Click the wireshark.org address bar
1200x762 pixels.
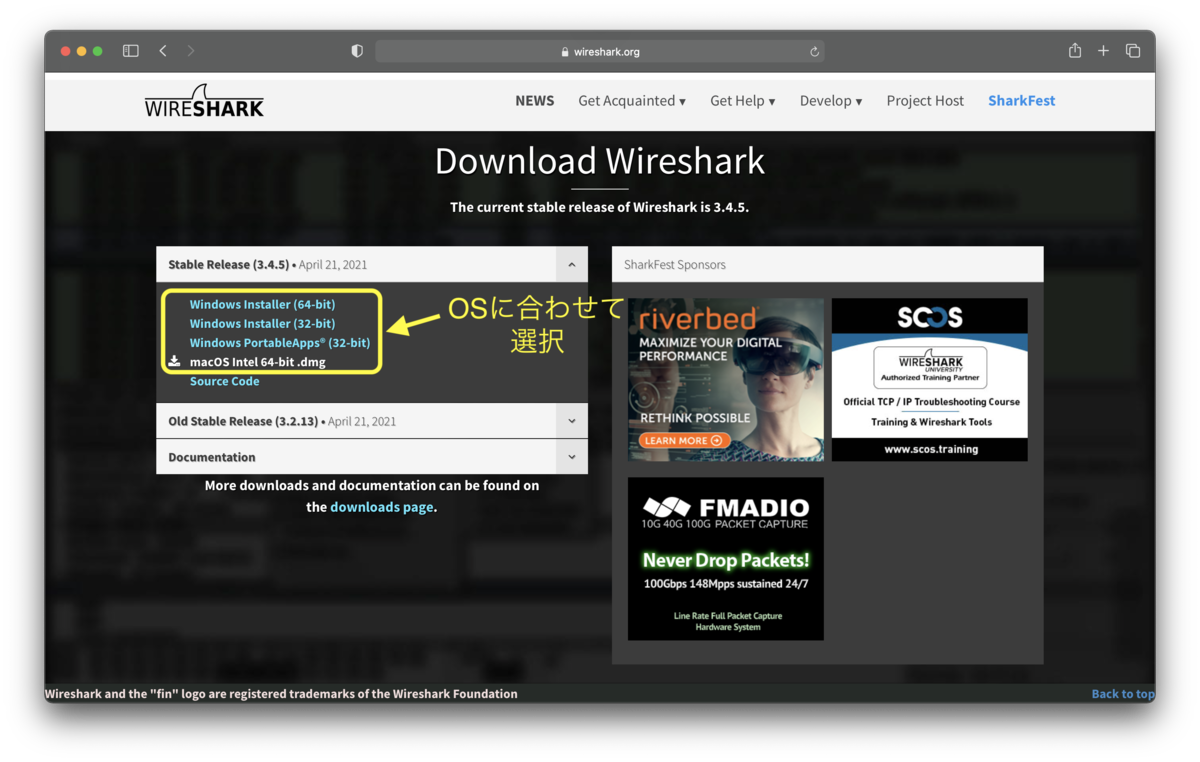point(600,52)
